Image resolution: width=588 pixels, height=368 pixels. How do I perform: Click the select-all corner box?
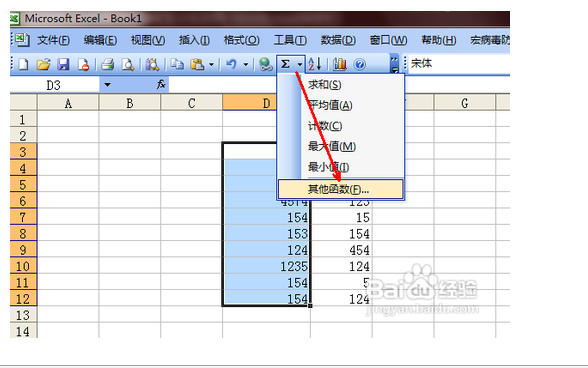click(23, 102)
